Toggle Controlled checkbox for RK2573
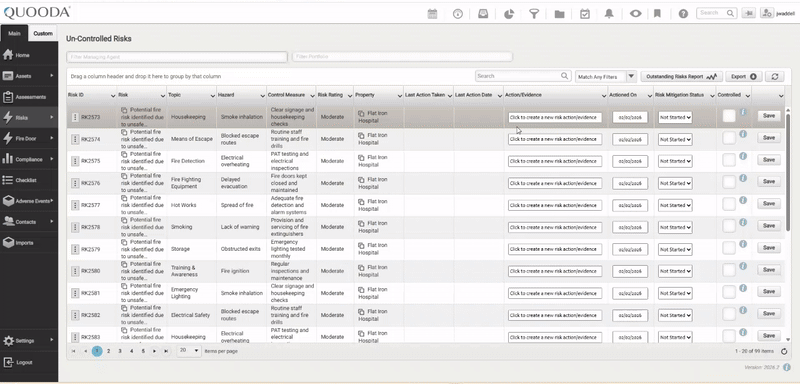The image size is (800, 384). point(729,116)
